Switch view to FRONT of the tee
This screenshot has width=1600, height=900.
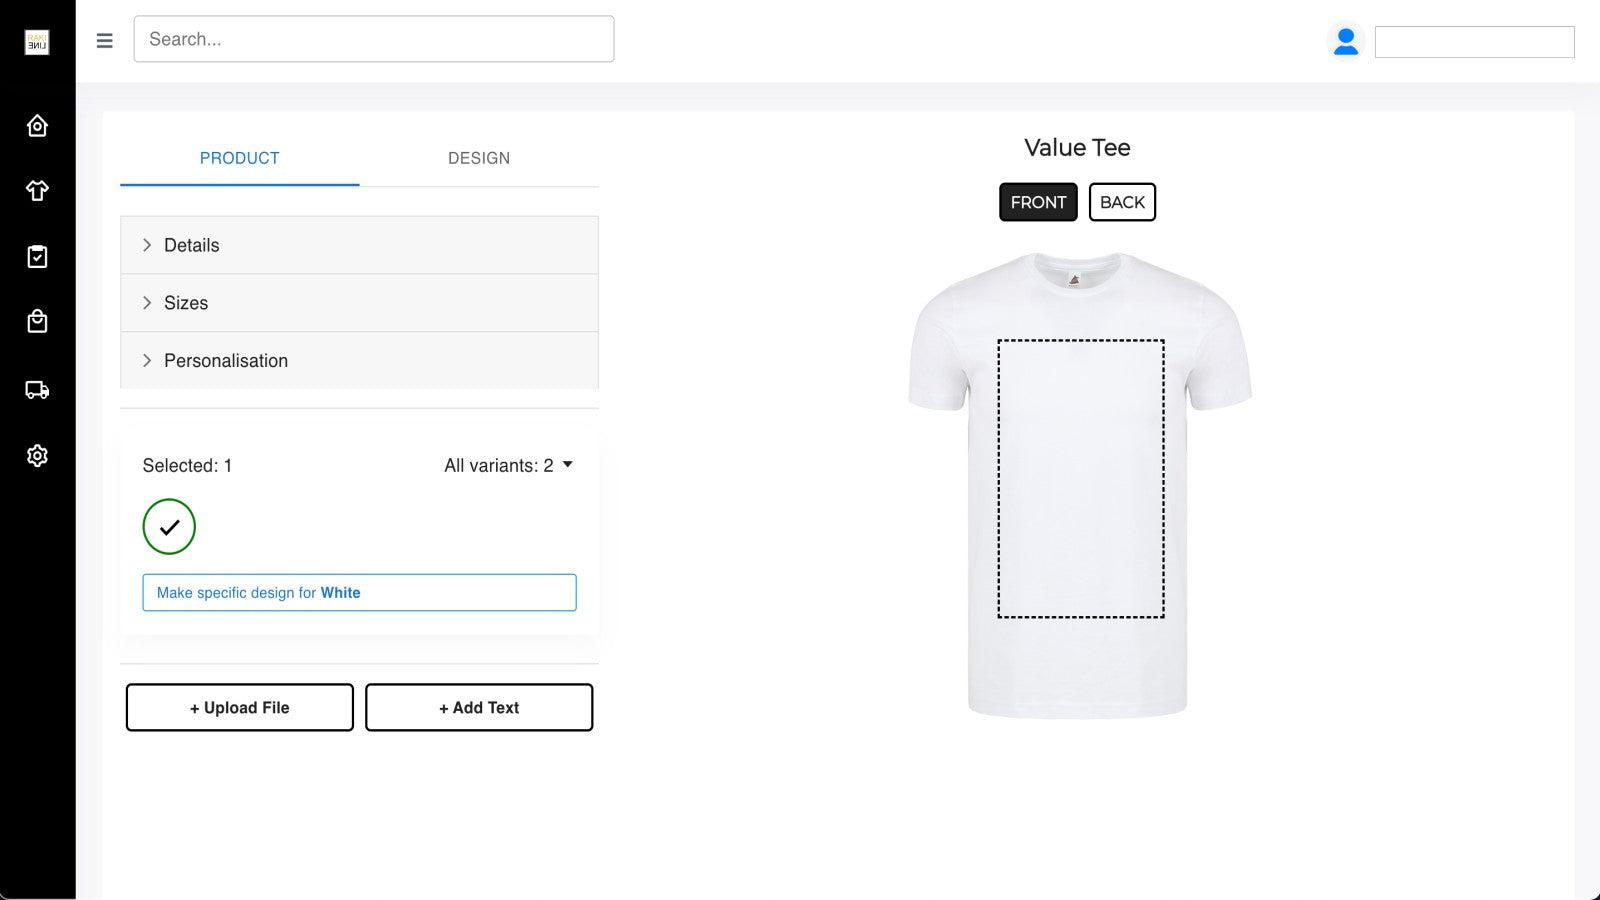1038,202
